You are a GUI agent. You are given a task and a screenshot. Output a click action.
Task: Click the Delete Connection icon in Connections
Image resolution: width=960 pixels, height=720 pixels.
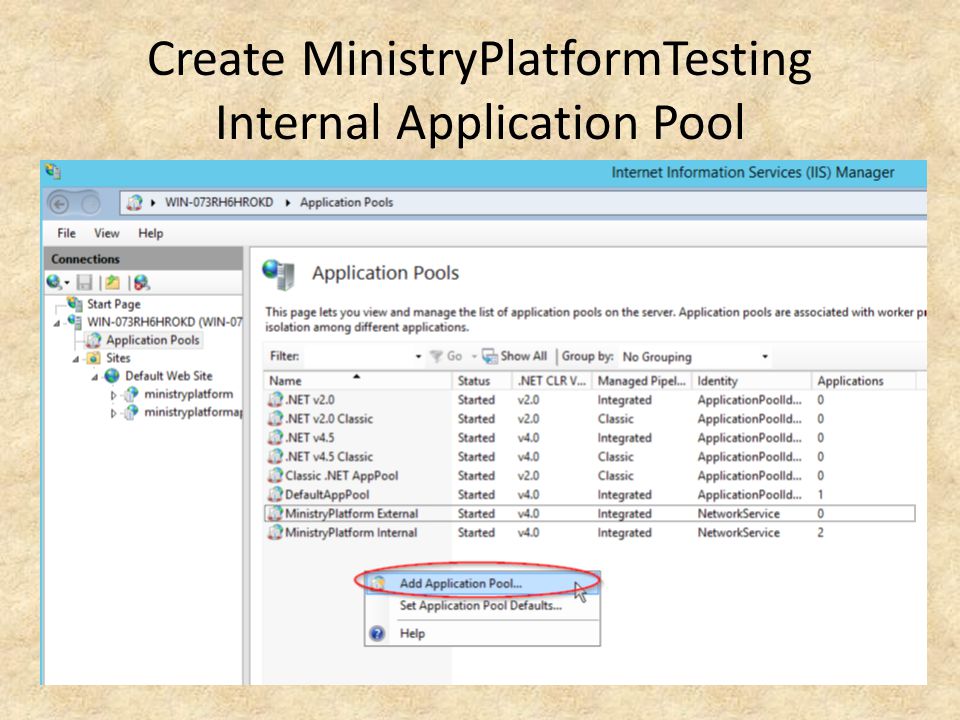tap(142, 282)
